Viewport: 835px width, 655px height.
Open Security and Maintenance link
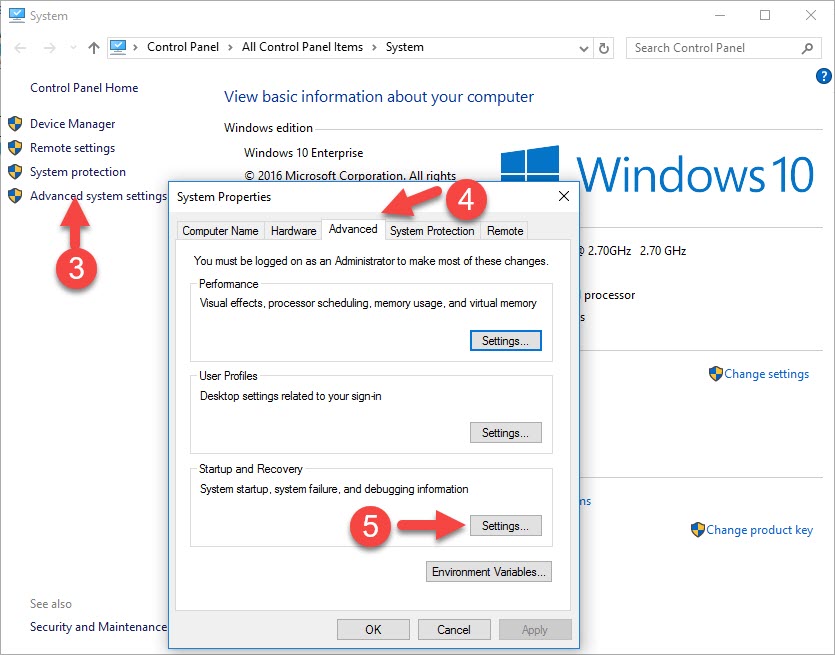coord(99,627)
